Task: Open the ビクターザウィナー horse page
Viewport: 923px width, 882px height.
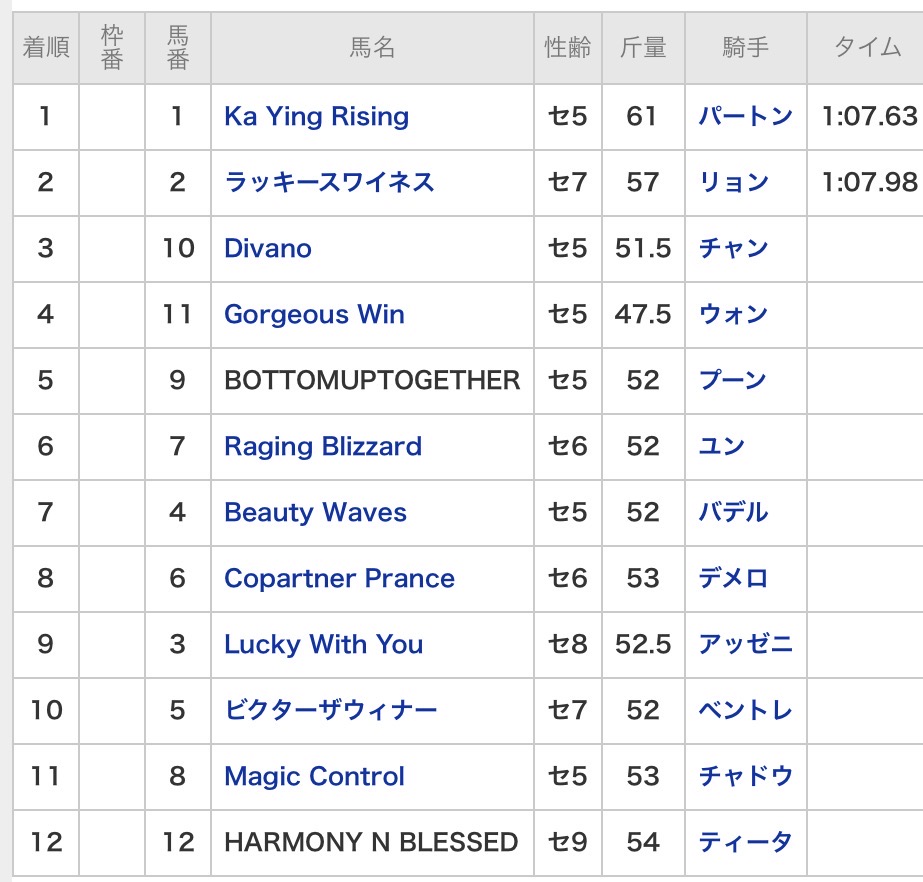Action: tap(330, 710)
